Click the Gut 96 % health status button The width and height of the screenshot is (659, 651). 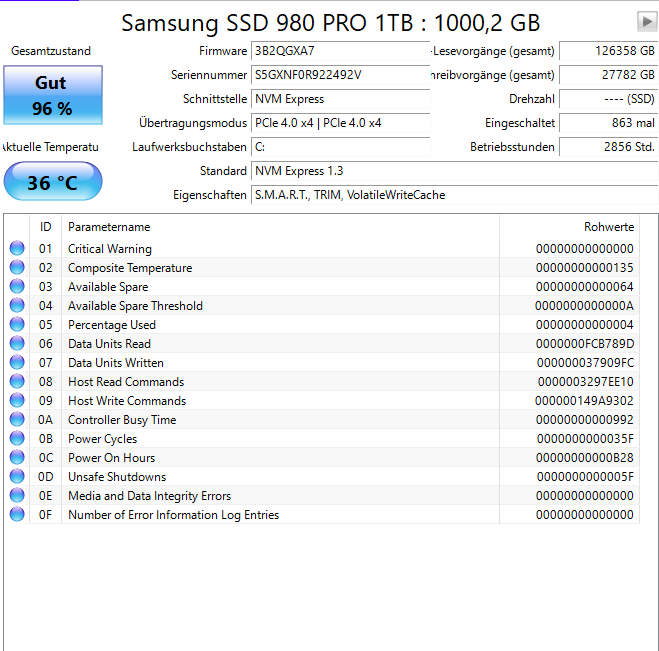pos(53,95)
